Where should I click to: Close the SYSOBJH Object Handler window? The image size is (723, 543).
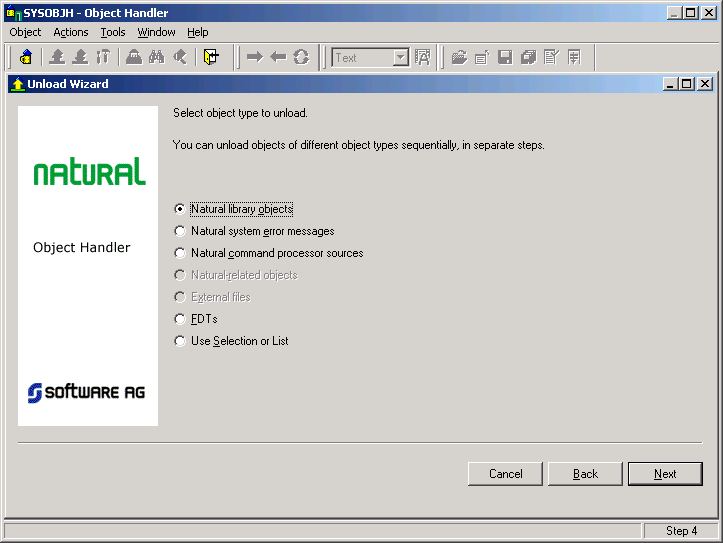[709, 13]
